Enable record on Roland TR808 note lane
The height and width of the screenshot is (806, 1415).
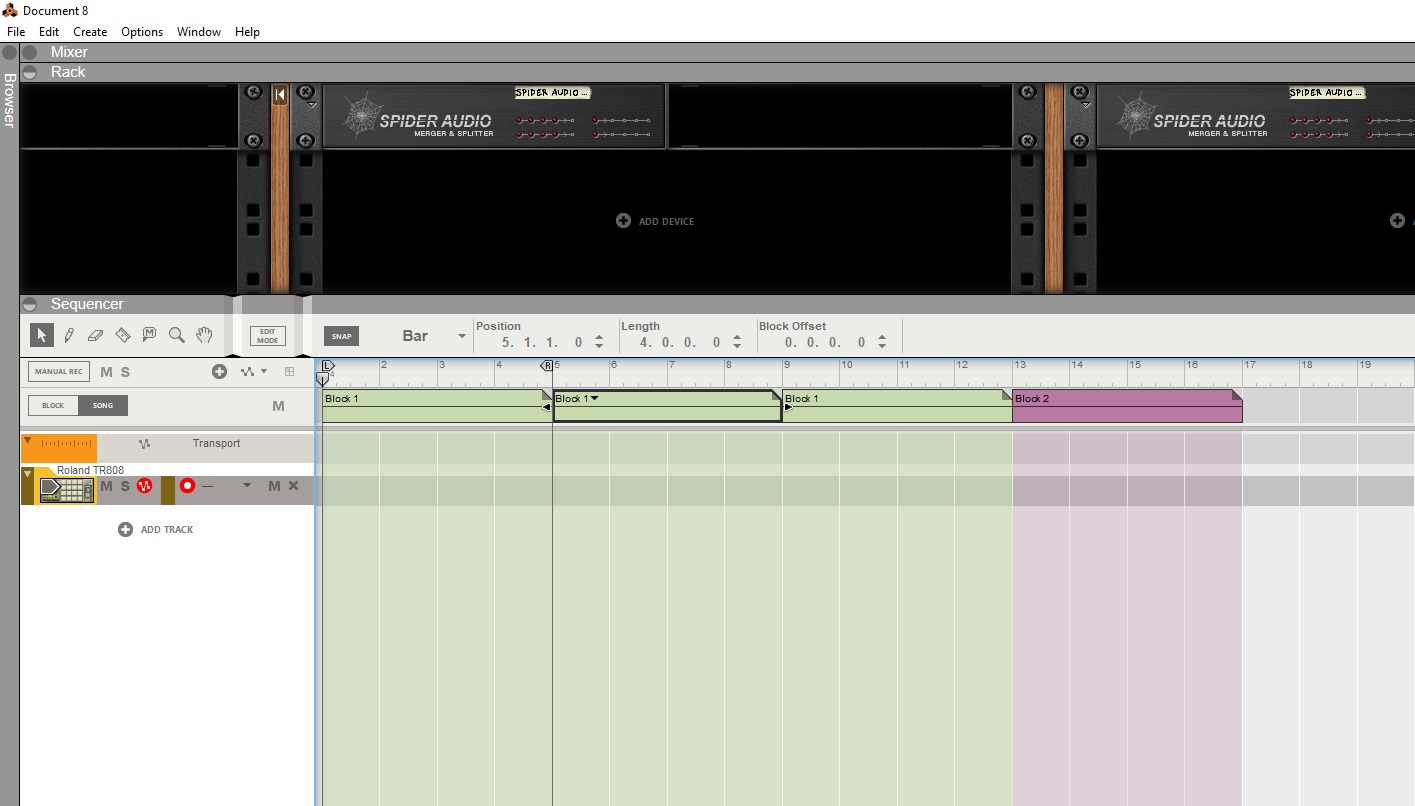pyautogui.click(x=187, y=486)
